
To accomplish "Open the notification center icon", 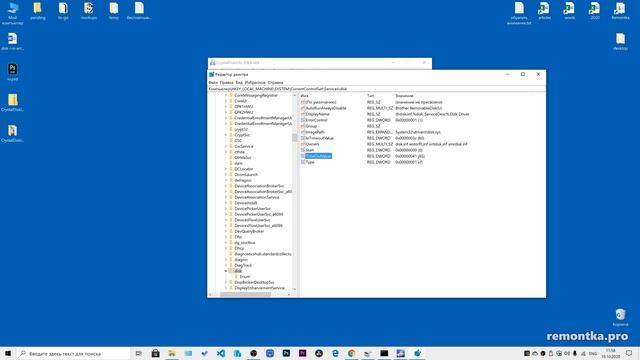I will click(x=629, y=353).
